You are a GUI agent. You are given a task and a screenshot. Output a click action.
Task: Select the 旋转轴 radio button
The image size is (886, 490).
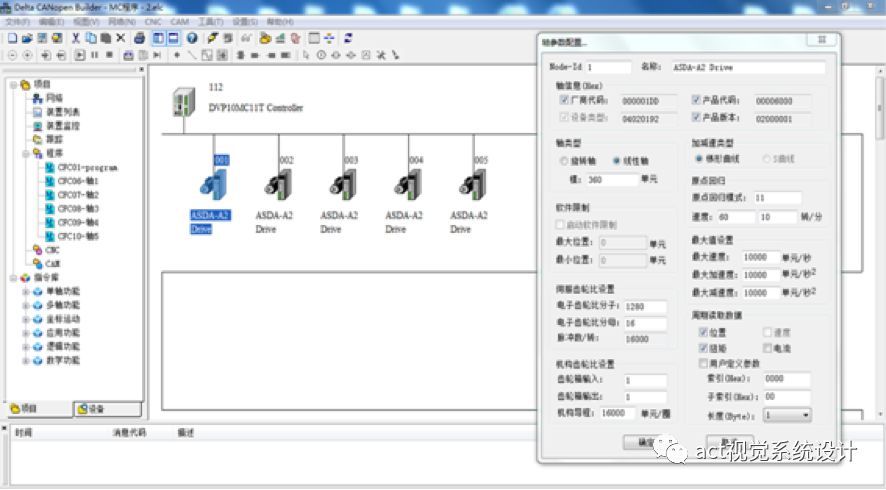coord(563,161)
